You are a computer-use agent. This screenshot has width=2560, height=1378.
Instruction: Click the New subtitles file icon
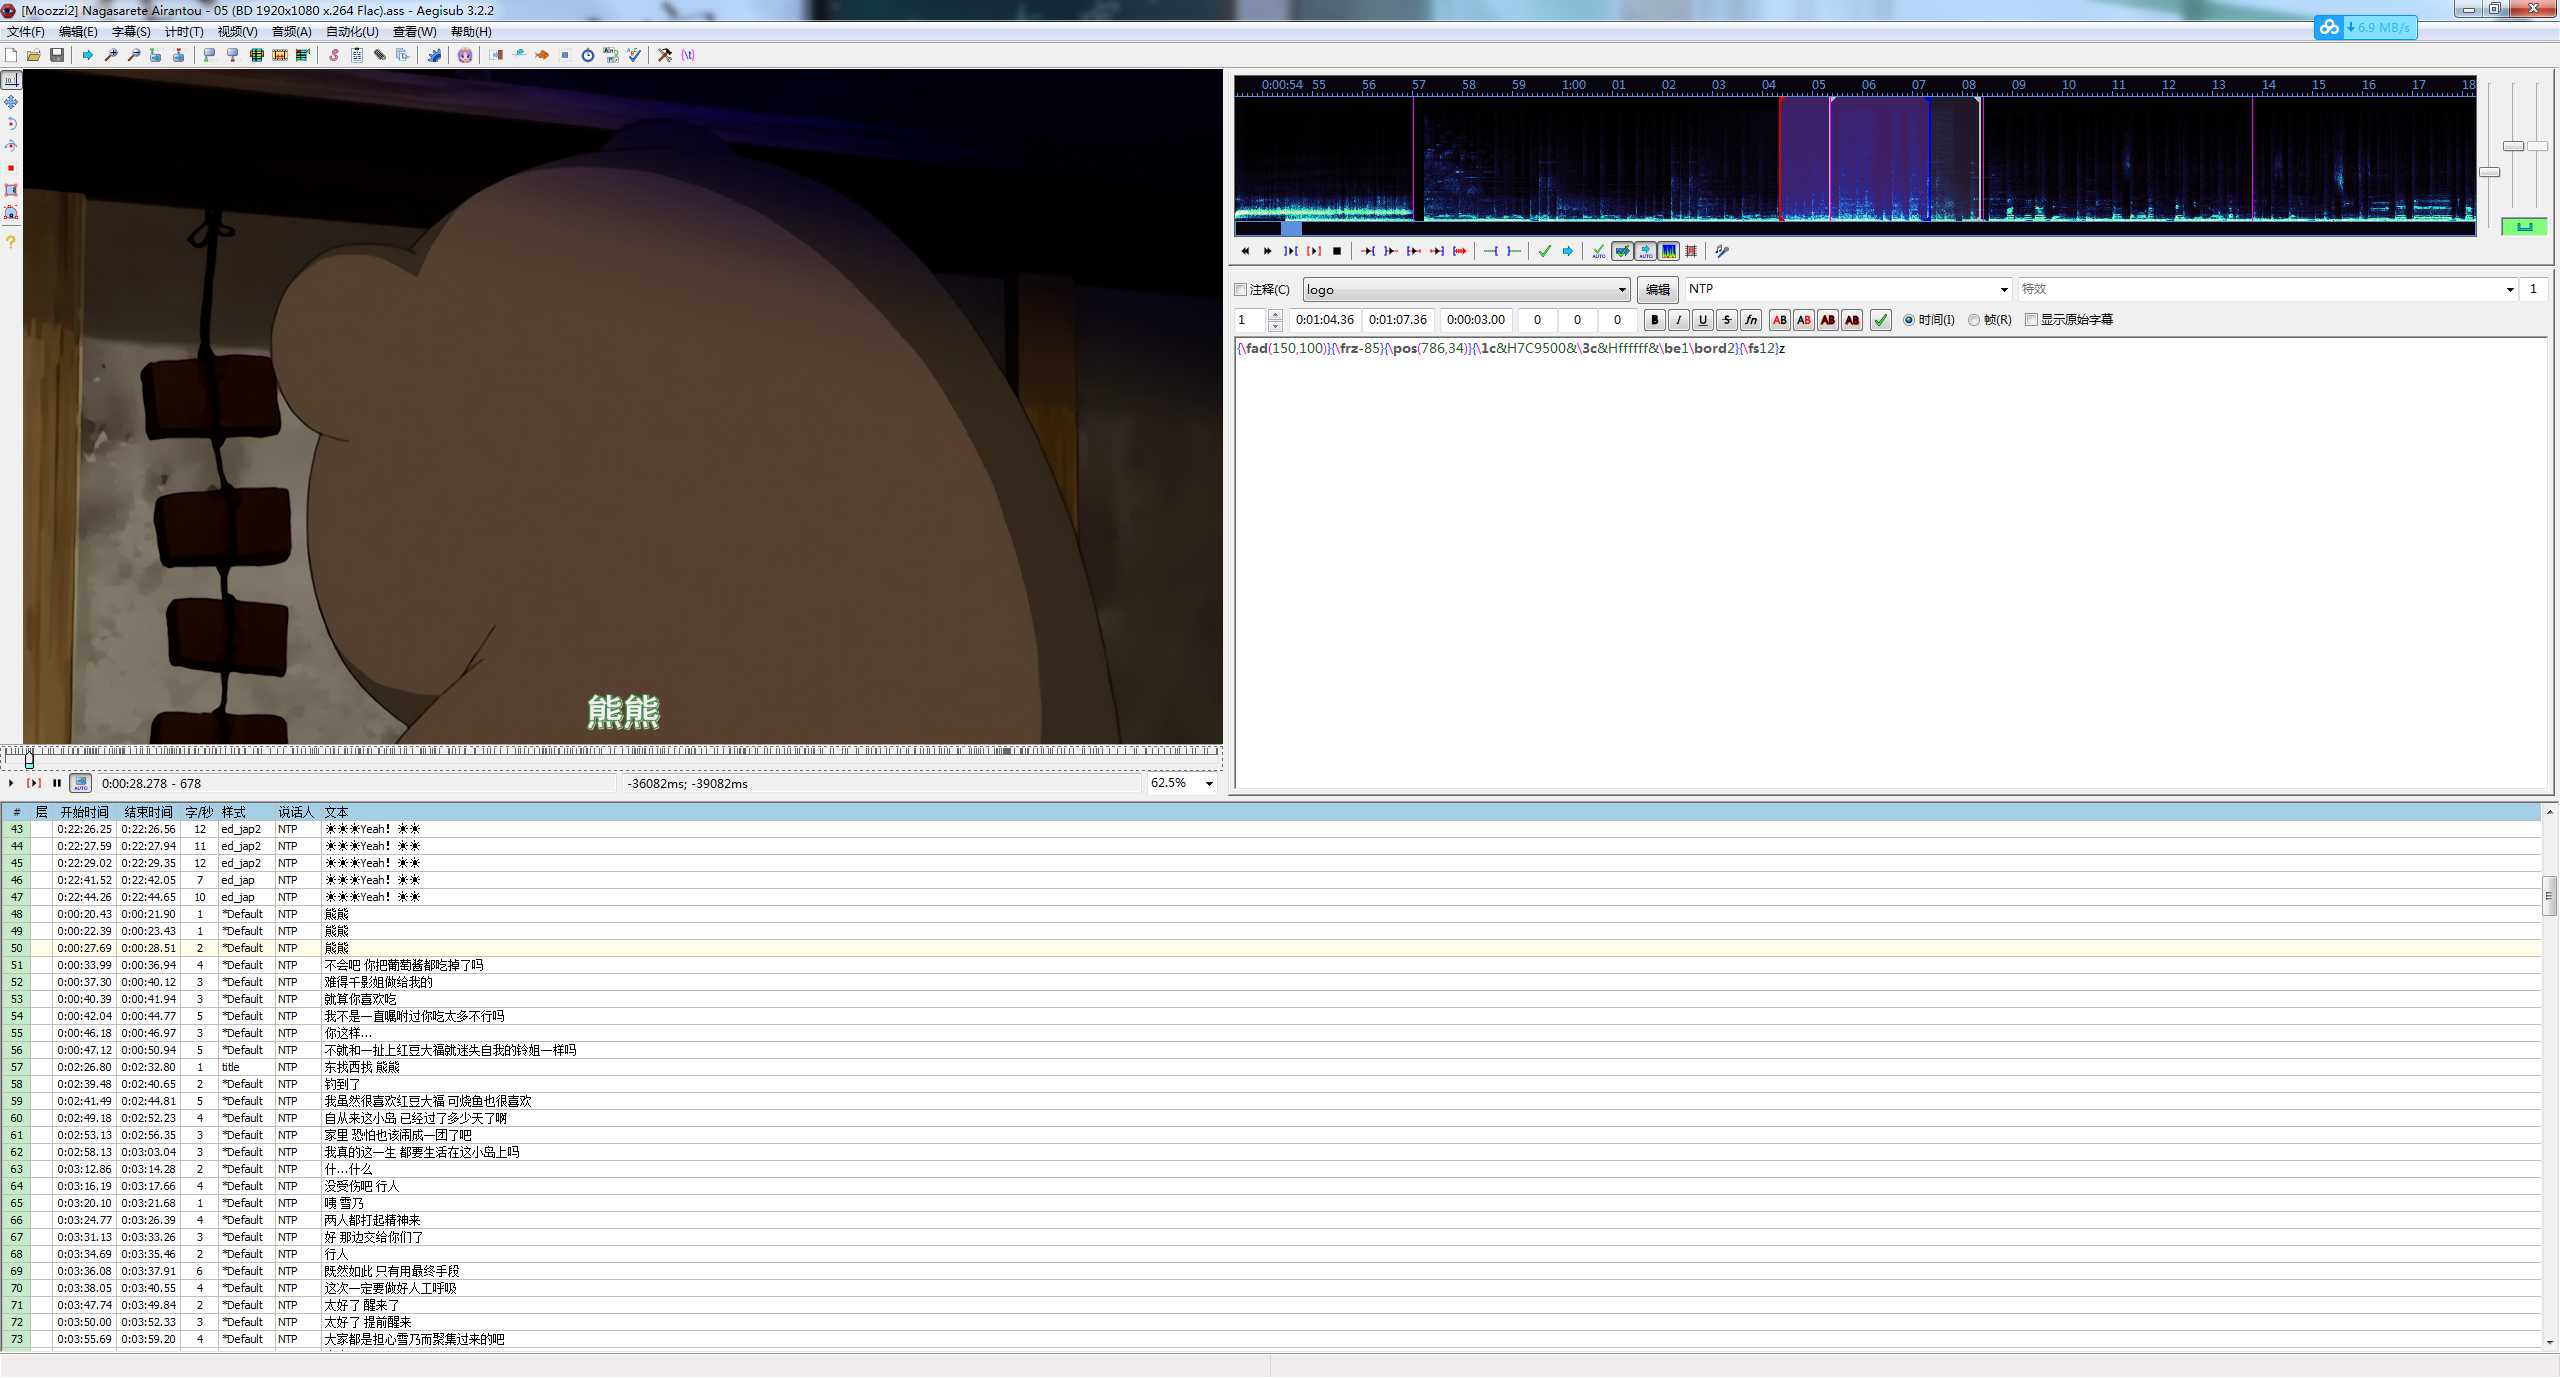pyautogui.click(x=11, y=55)
